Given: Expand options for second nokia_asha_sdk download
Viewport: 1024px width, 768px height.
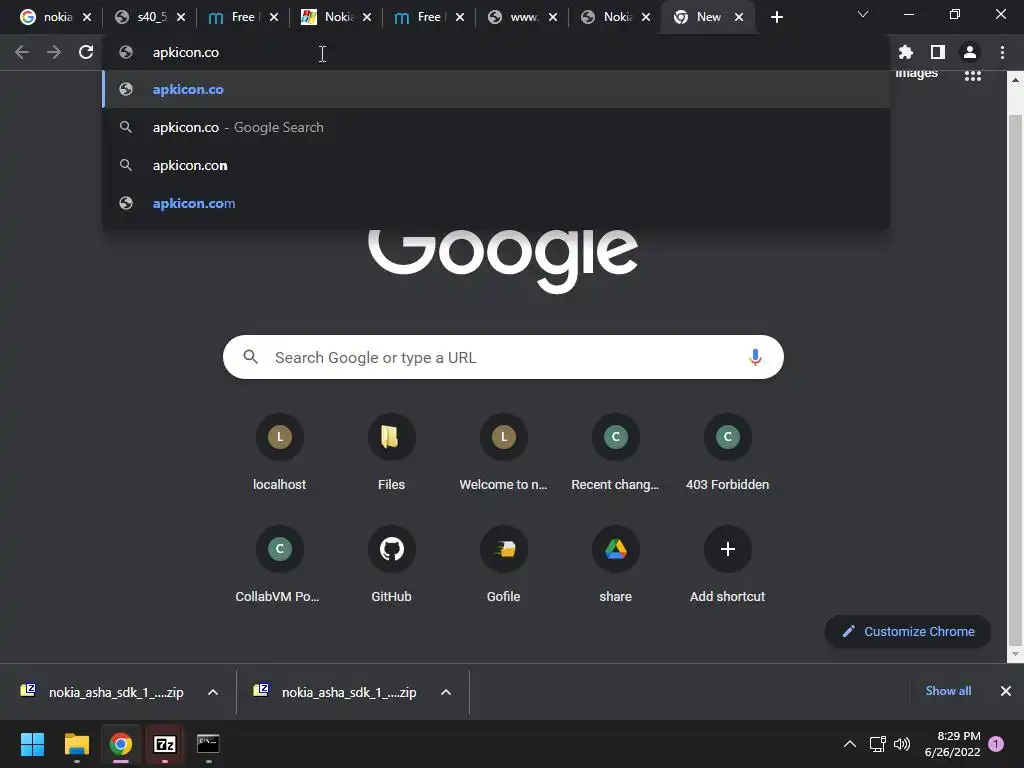Looking at the screenshot, I should tap(446, 692).
